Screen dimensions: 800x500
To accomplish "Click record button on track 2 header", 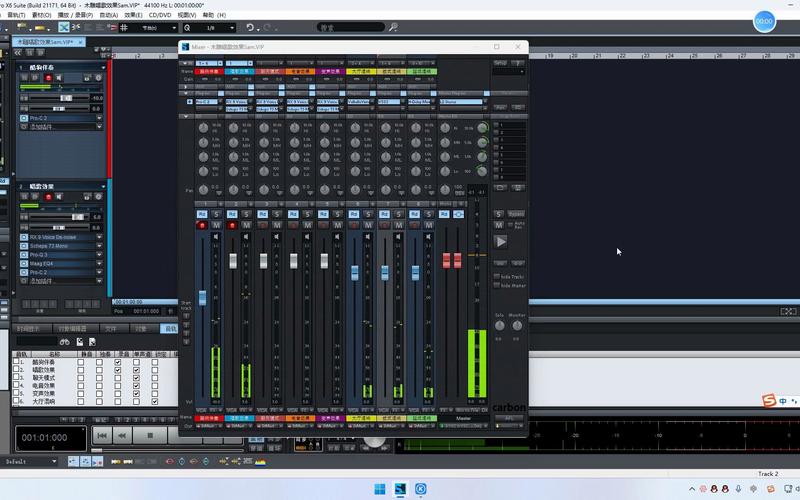I will pyautogui.click(x=48, y=197).
